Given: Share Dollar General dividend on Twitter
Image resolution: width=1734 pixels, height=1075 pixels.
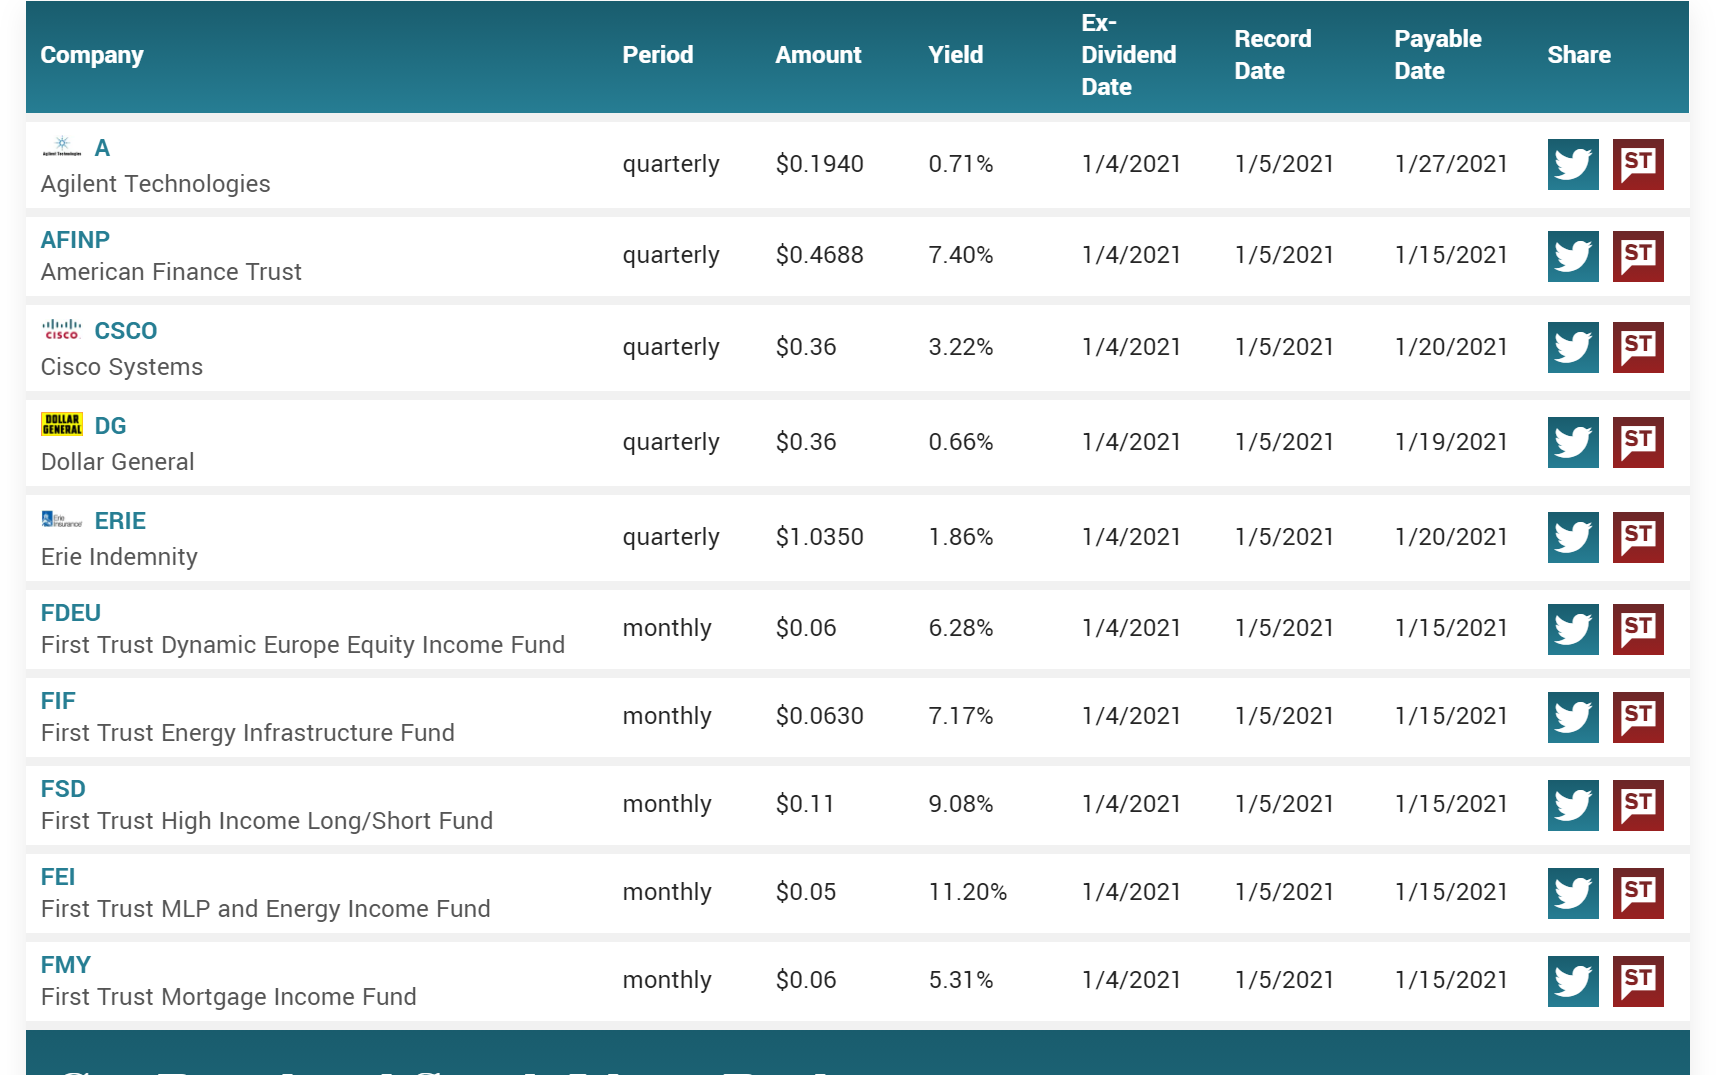Looking at the screenshot, I should pos(1573,442).
